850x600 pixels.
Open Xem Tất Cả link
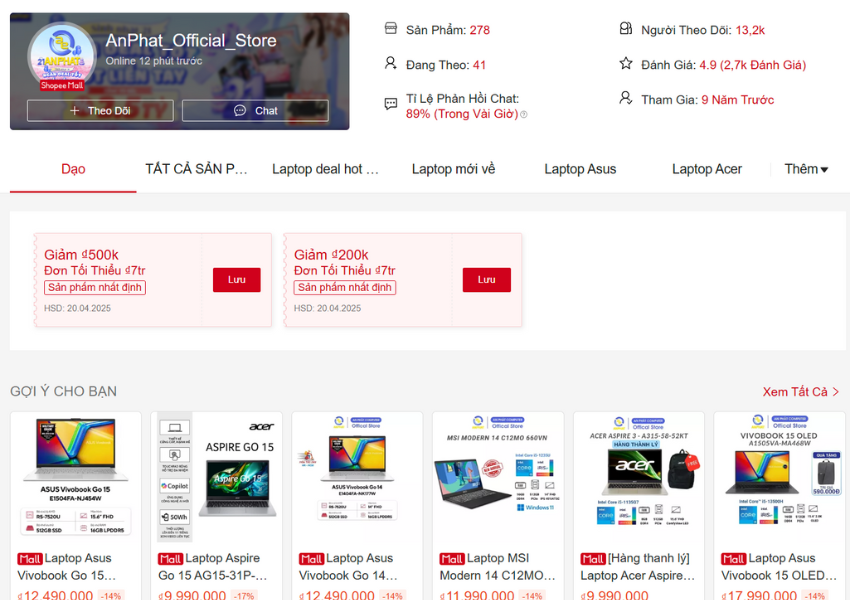[795, 392]
